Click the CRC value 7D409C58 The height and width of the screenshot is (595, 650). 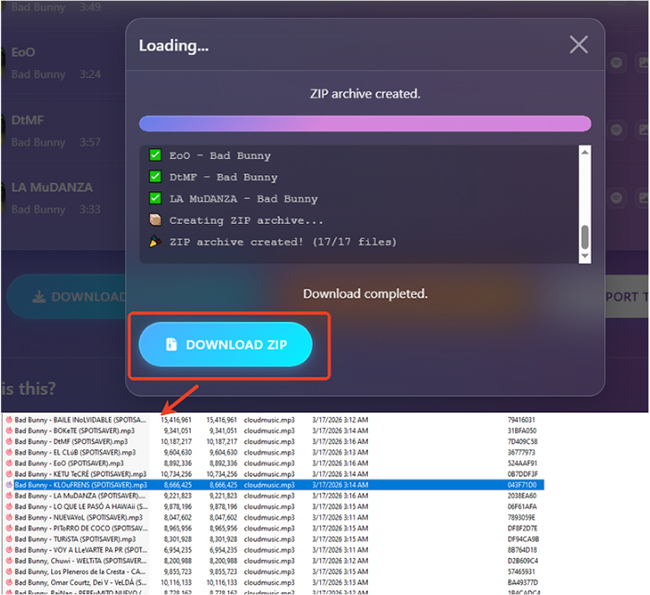(x=522, y=441)
